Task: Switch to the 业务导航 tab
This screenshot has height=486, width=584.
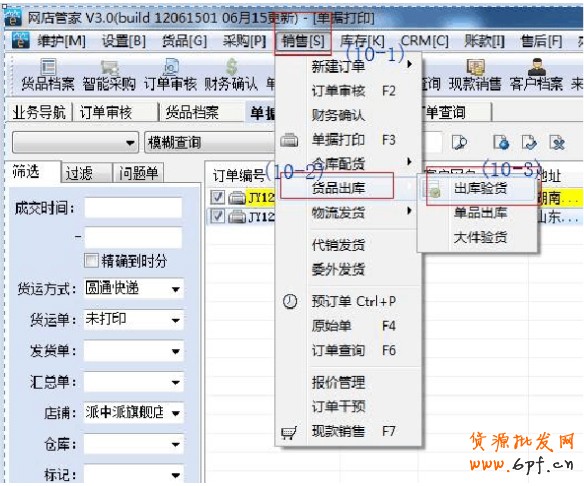Action: click(39, 112)
